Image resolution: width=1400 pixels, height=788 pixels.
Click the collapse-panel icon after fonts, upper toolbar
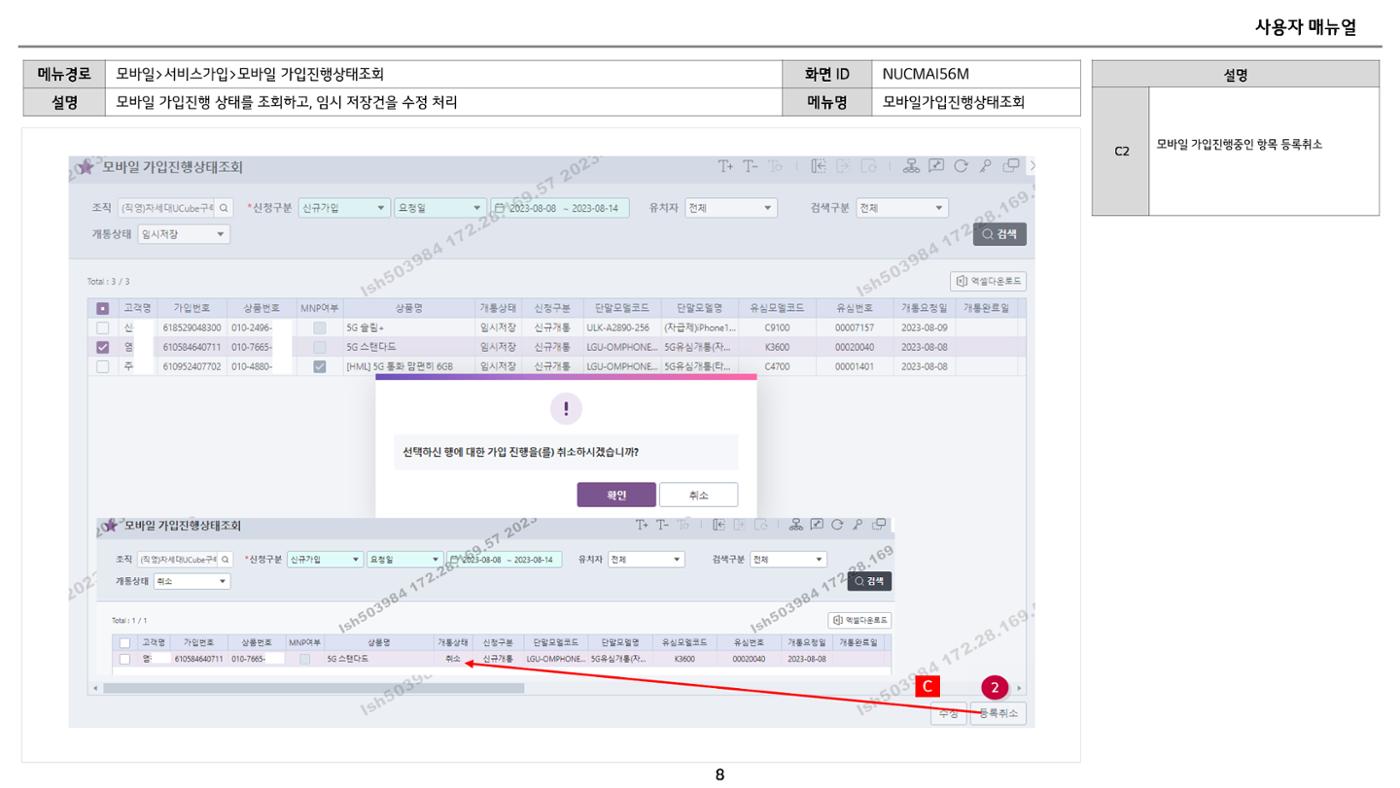click(819, 166)
